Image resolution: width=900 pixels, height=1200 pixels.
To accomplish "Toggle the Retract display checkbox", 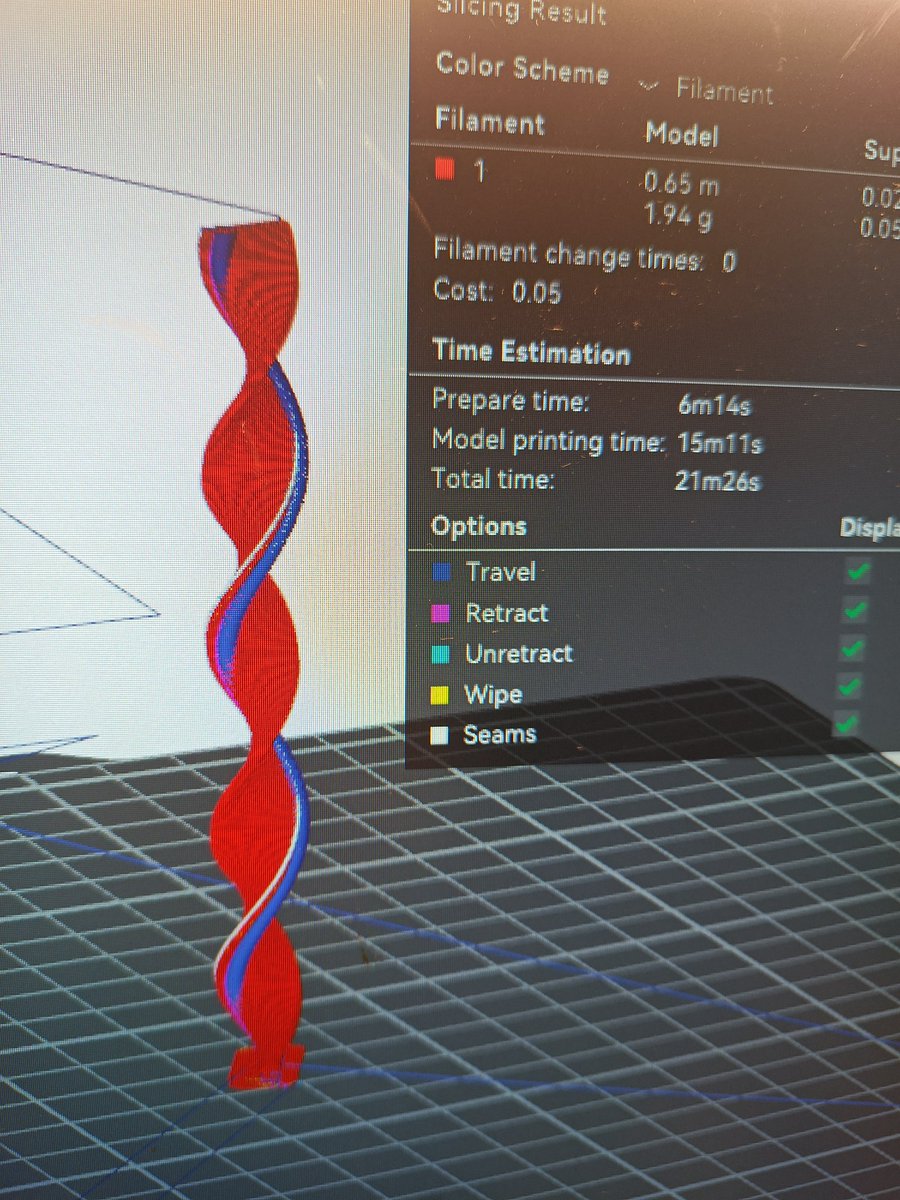I will [x=854, y=610].
